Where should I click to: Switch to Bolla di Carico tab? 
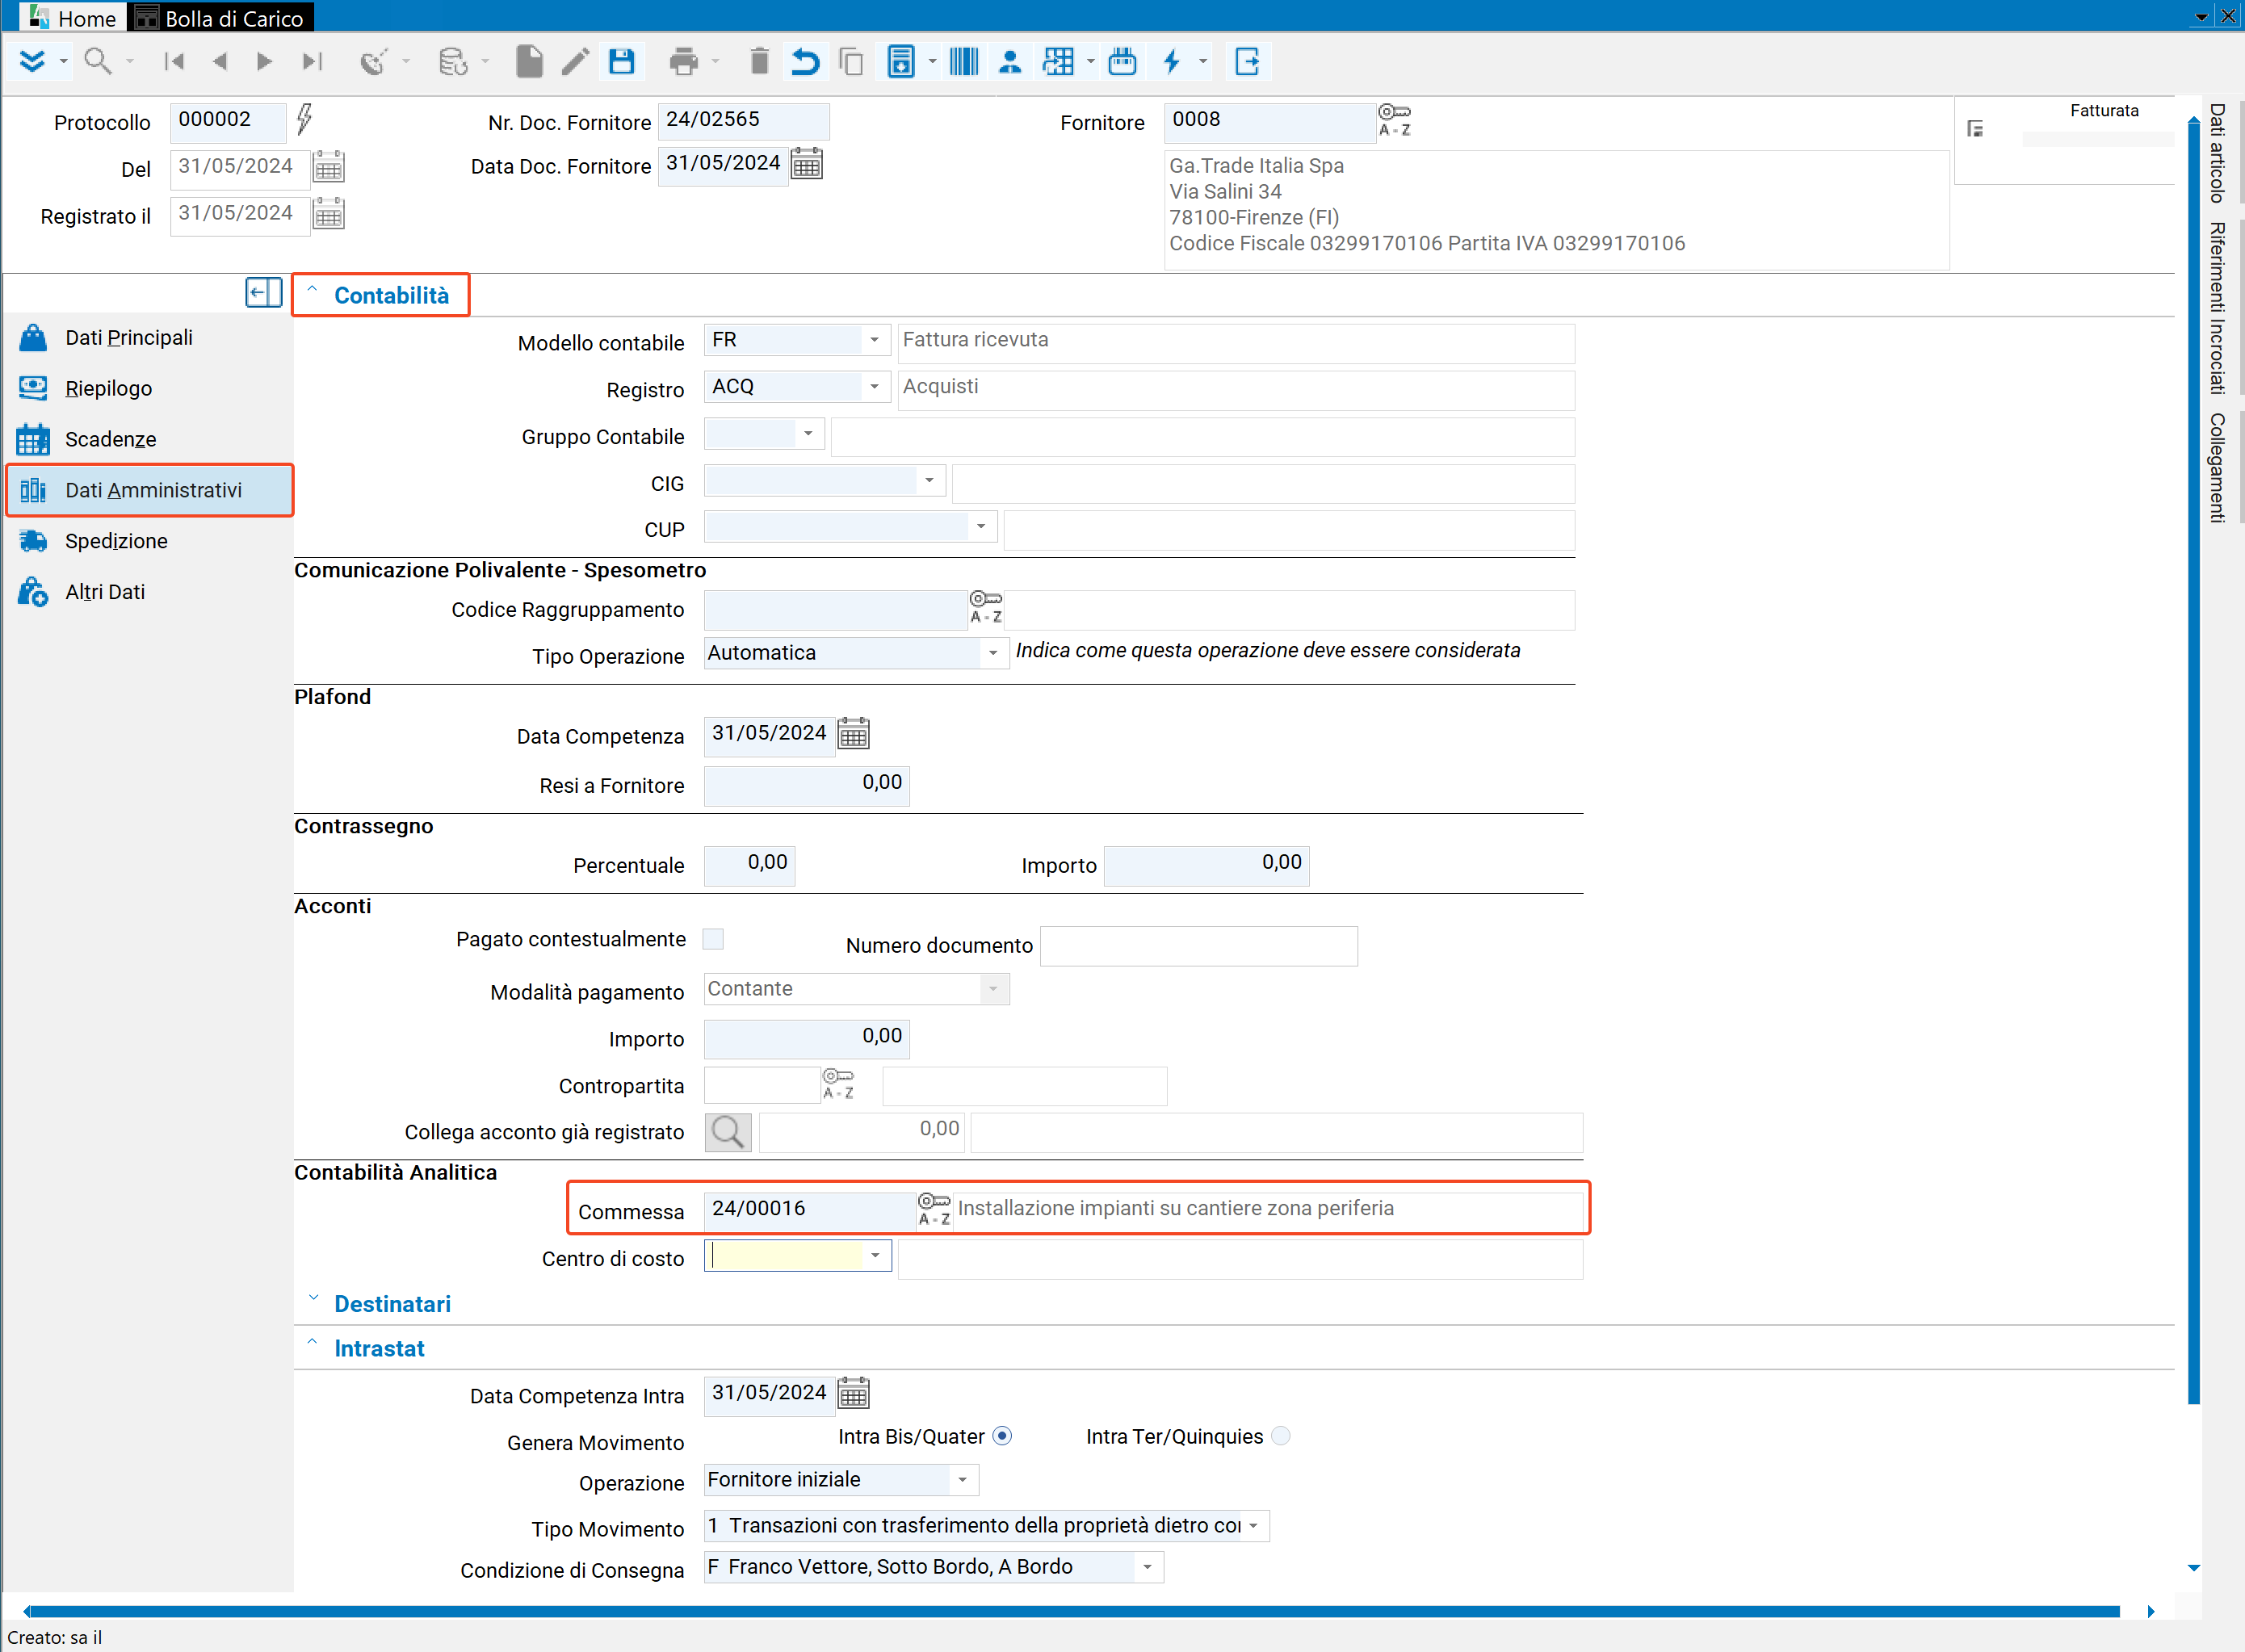pyautogui.click(x=220, y=17)
